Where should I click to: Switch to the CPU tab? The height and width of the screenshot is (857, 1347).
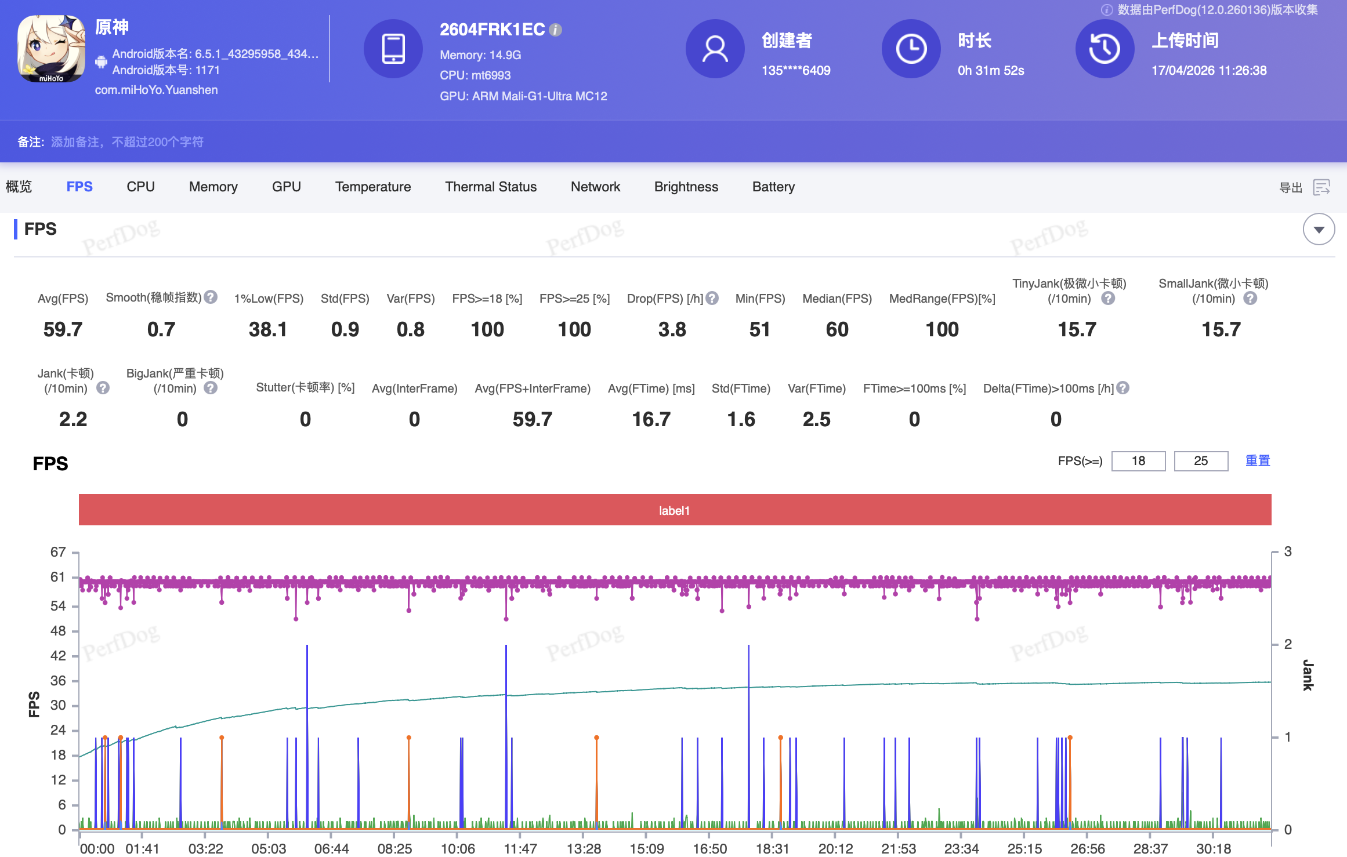[140, 187]
